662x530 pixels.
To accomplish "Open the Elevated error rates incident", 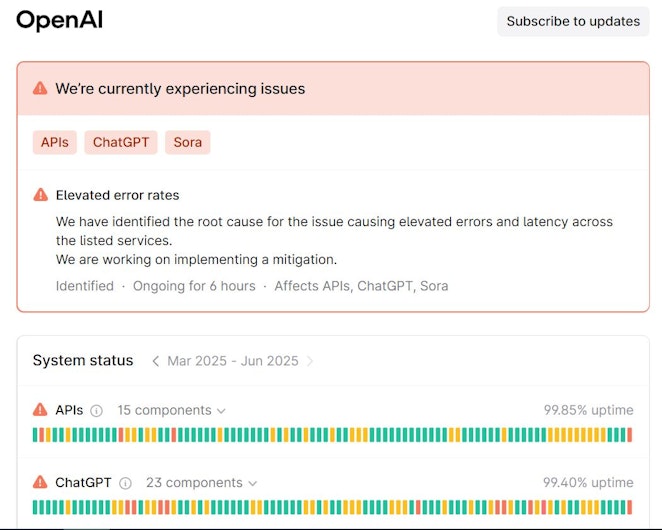I will pos(117,195).
